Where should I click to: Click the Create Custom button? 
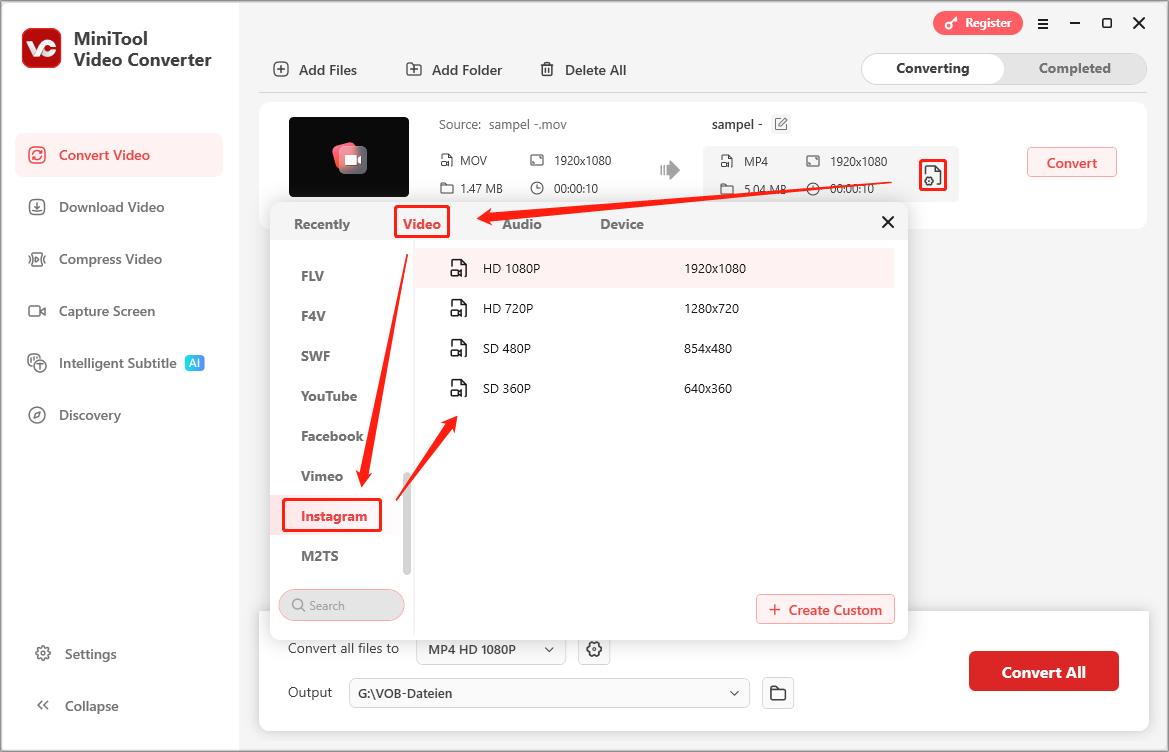[825, 610]
